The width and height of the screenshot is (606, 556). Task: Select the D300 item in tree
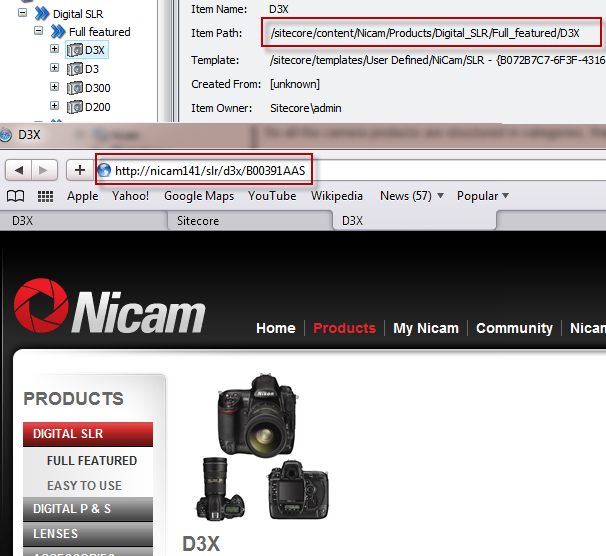tap(98, 88)
